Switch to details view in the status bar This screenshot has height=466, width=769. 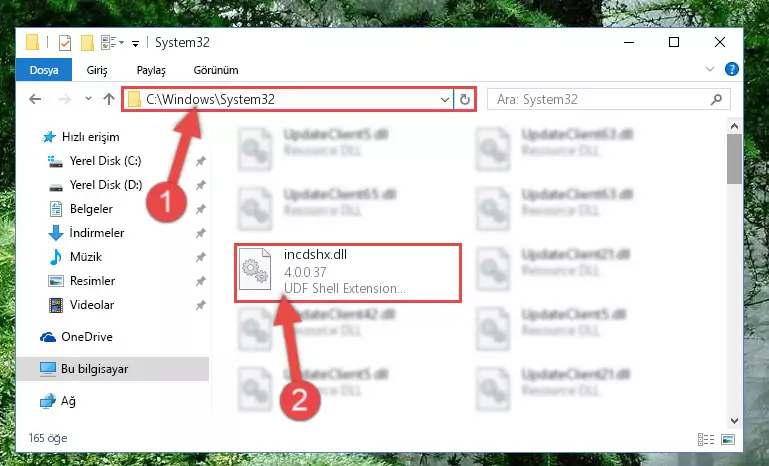coord(706,439)
